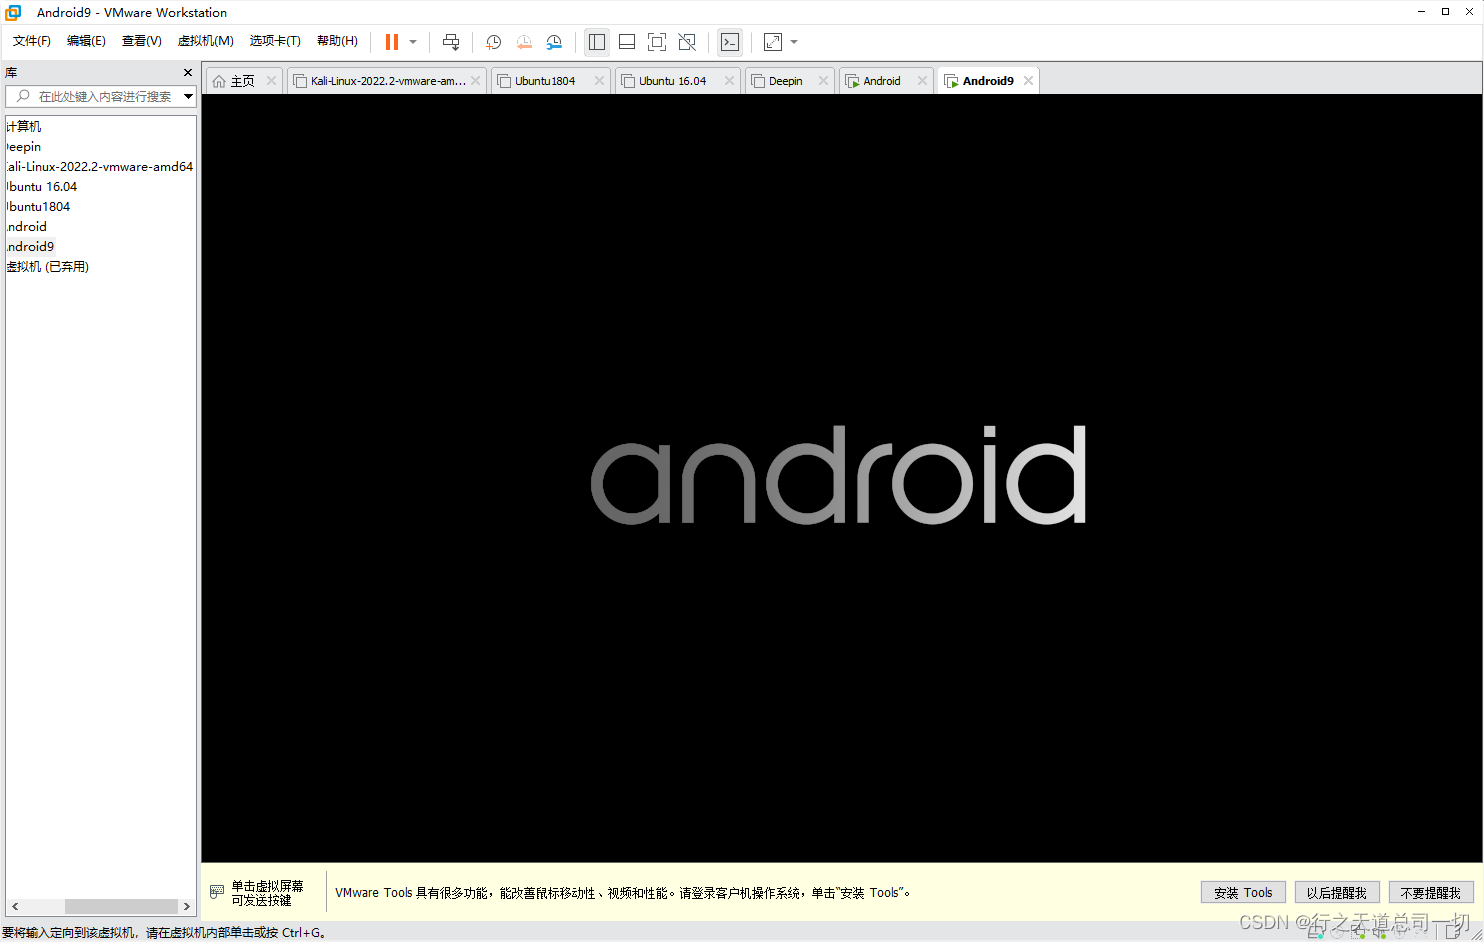Close the Ubuntu1804 tab
Screen dimensions: 1484x942
(600, 81)
